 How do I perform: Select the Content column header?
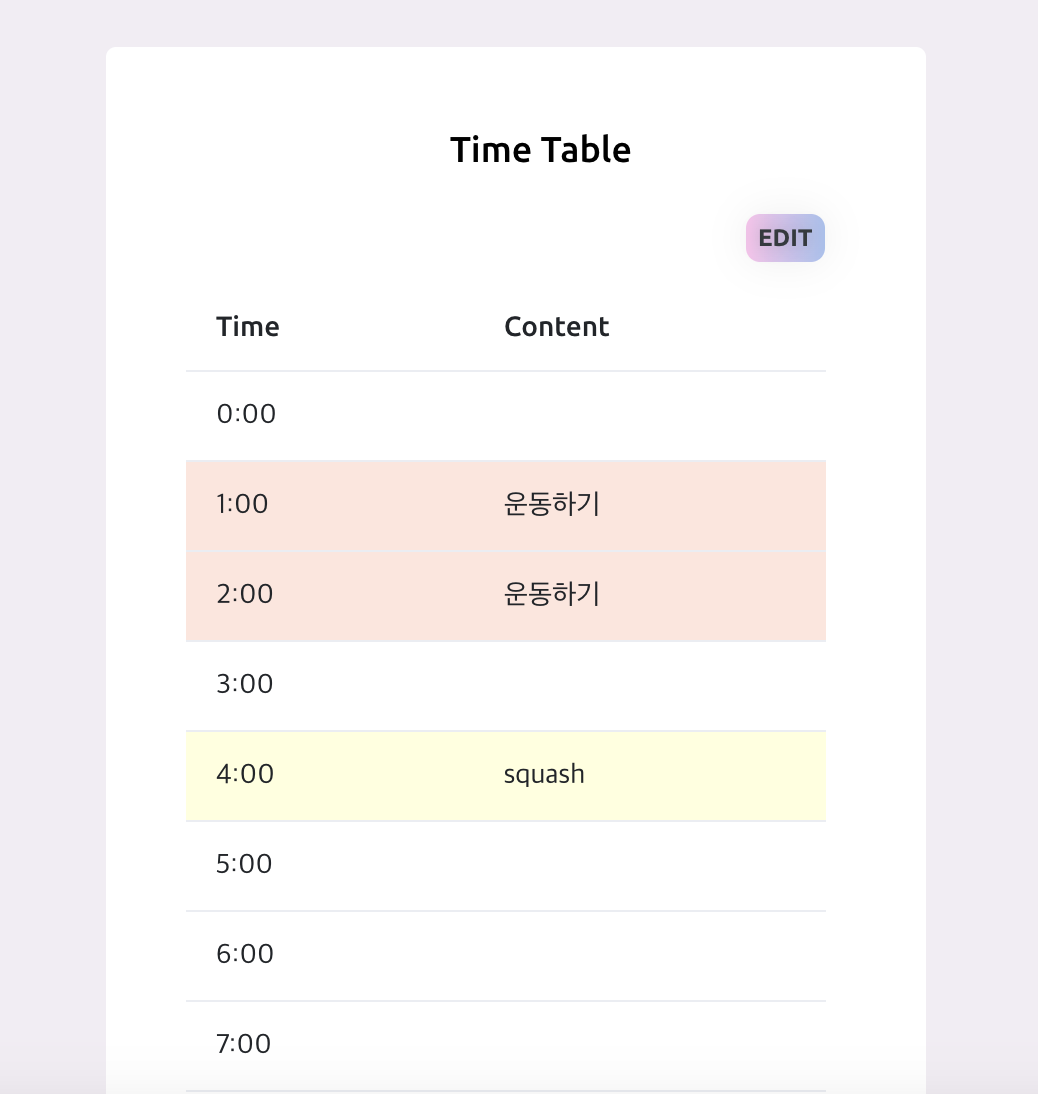pos(556,327)
